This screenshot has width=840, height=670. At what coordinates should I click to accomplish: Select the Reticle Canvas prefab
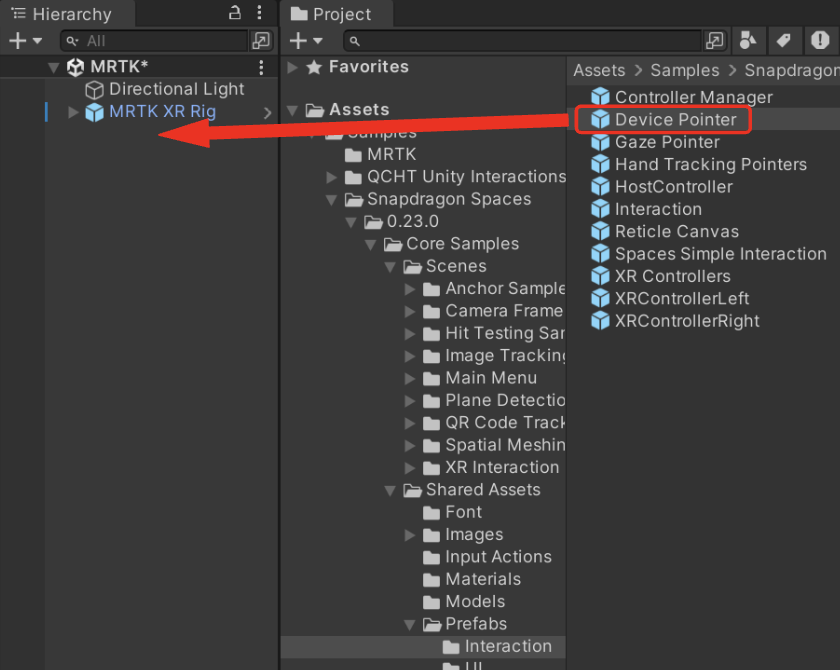665,232
